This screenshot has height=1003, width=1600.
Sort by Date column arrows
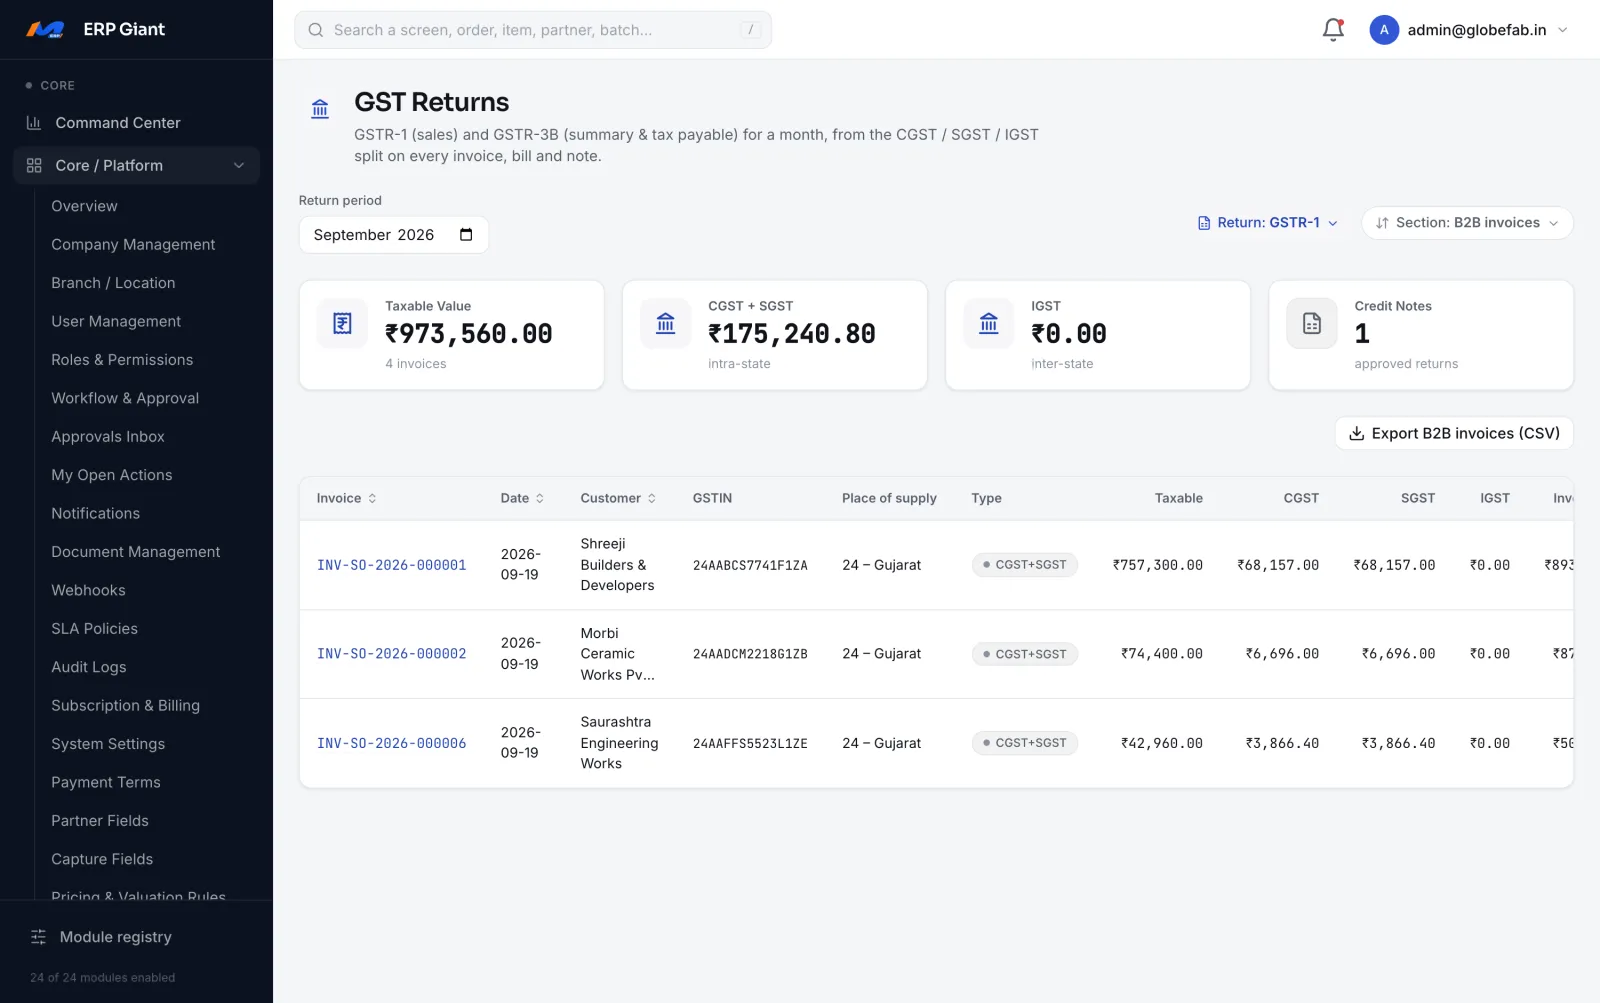point(540,498)
